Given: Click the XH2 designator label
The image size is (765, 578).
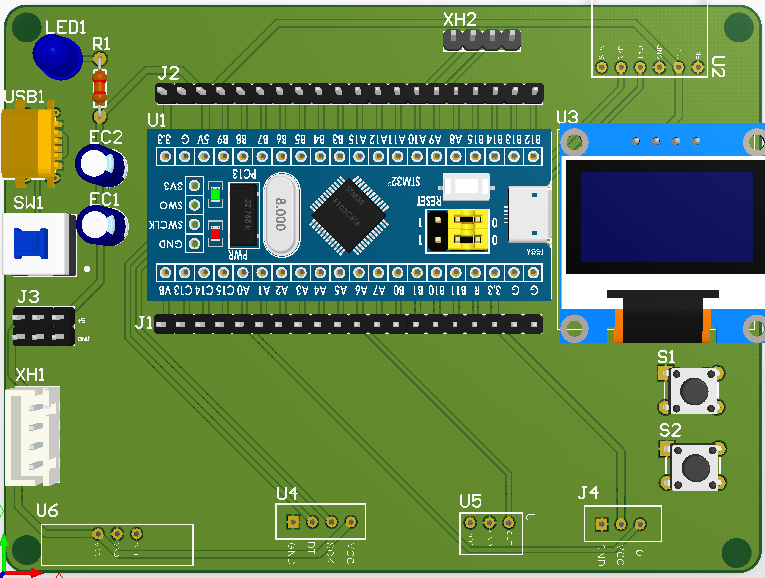Looking at the screenshot, I should point(460,20).
